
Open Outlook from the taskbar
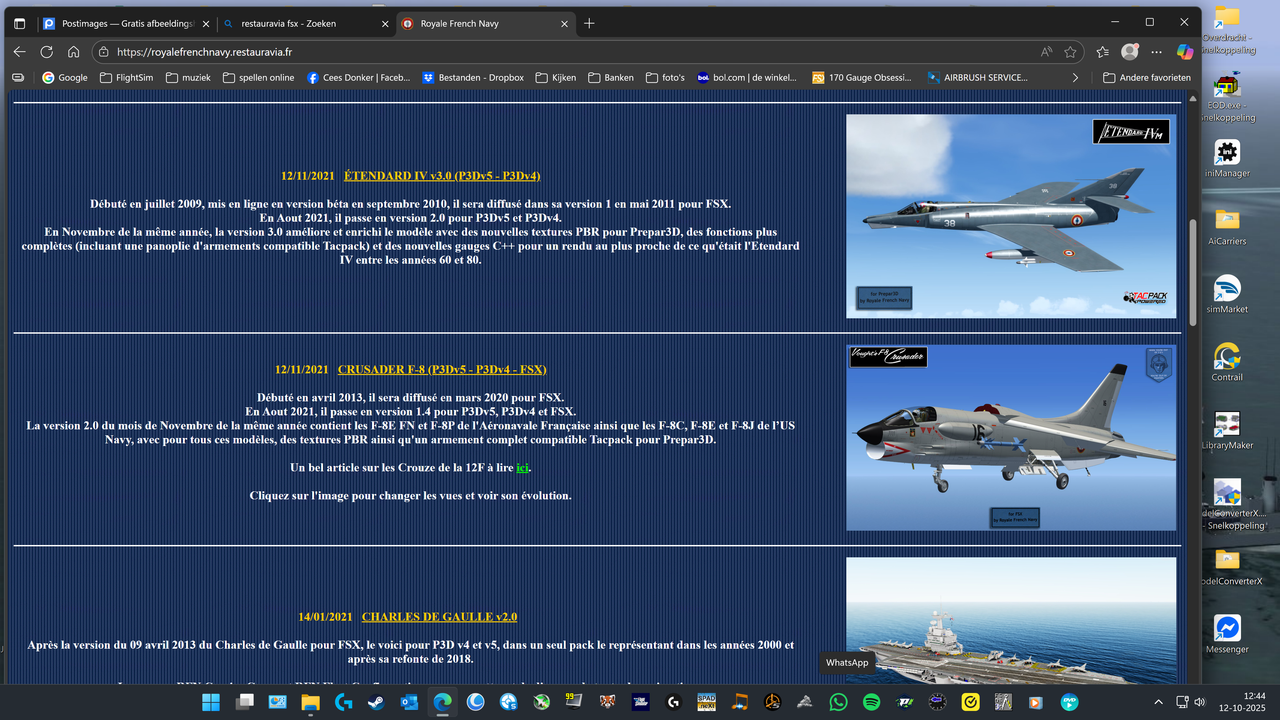point(409,702)
